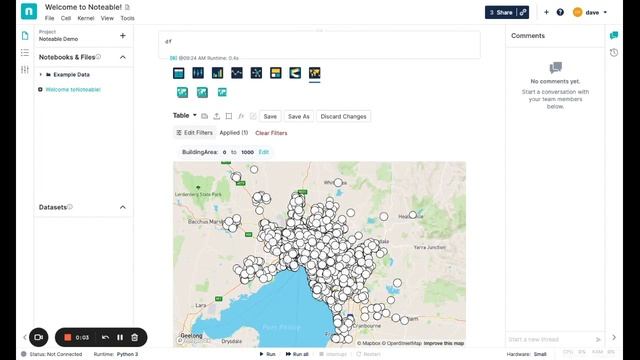Click the duplicate view icon beside Table
This screenshot has width=640, height=360.
pos(204,116)
